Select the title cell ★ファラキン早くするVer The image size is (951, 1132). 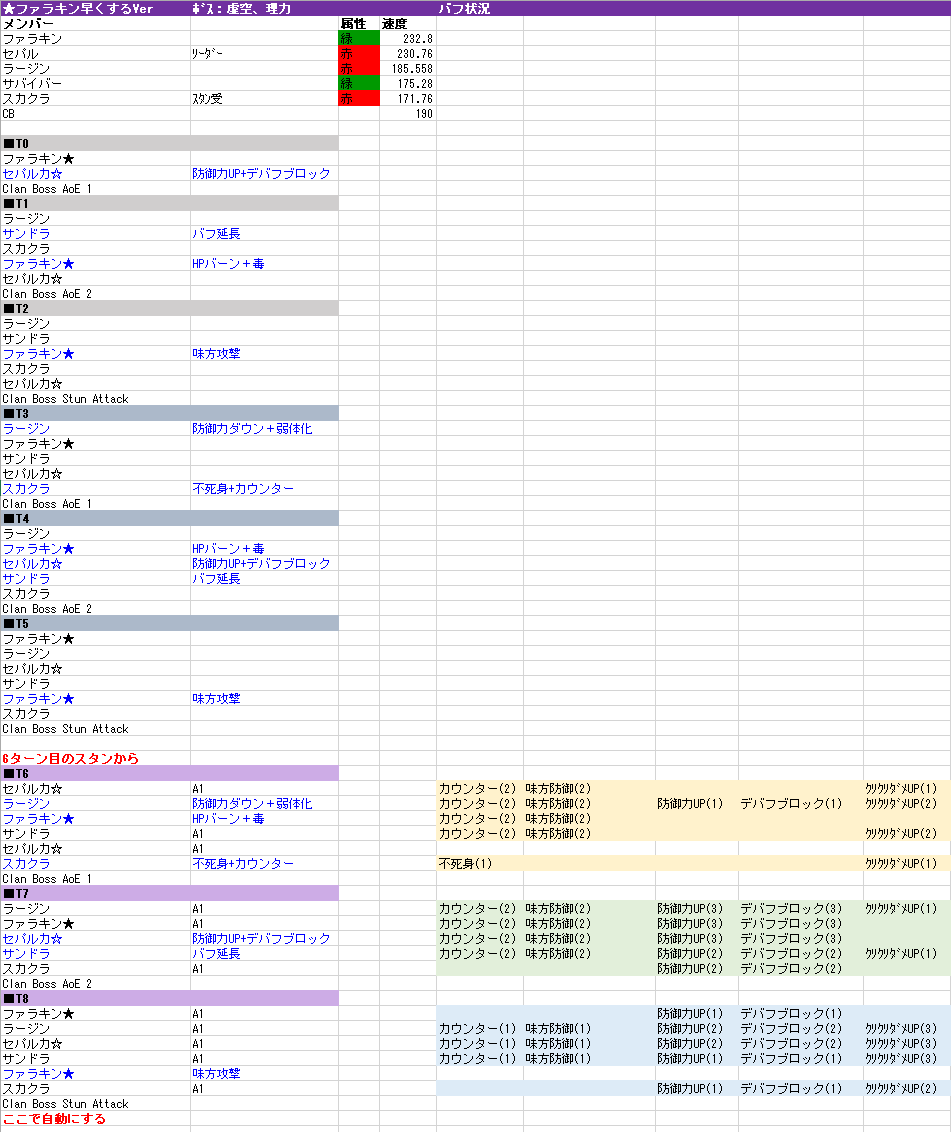point(80,8)
